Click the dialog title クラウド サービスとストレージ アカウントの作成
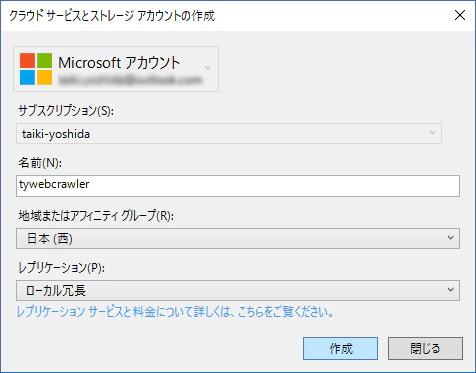Screen dimensions: 476x373 point(112,16)
